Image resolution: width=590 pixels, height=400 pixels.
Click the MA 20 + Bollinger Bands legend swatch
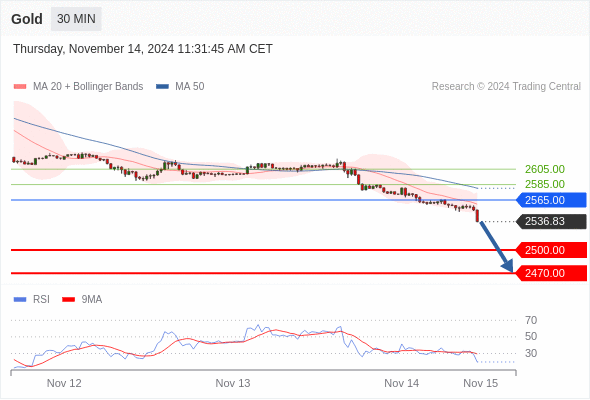(20, 87)
